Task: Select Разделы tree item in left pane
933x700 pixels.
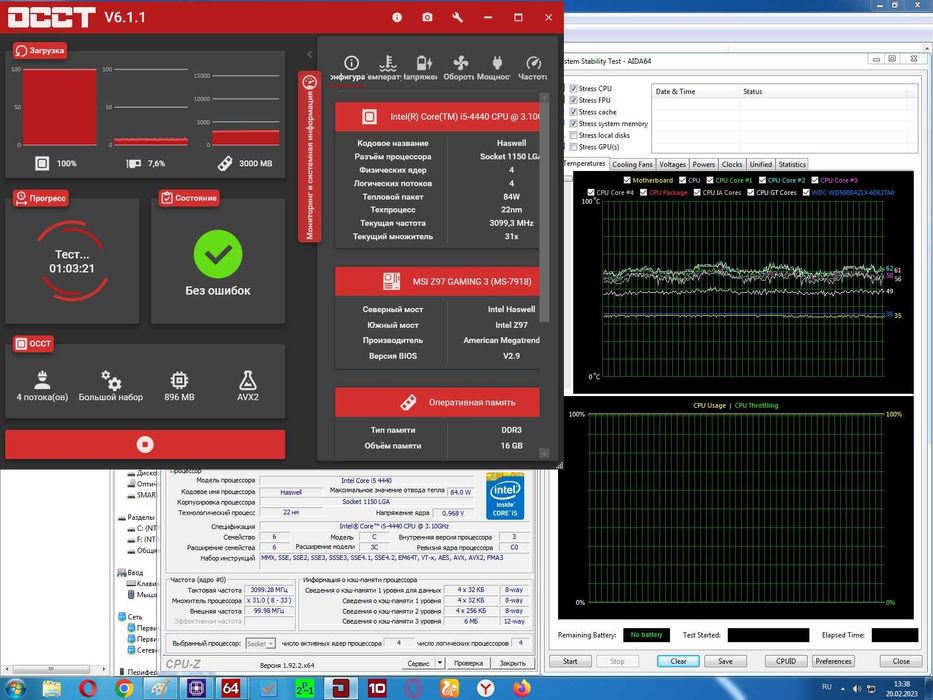Action: pyautogui.click(x=140, y=517)
